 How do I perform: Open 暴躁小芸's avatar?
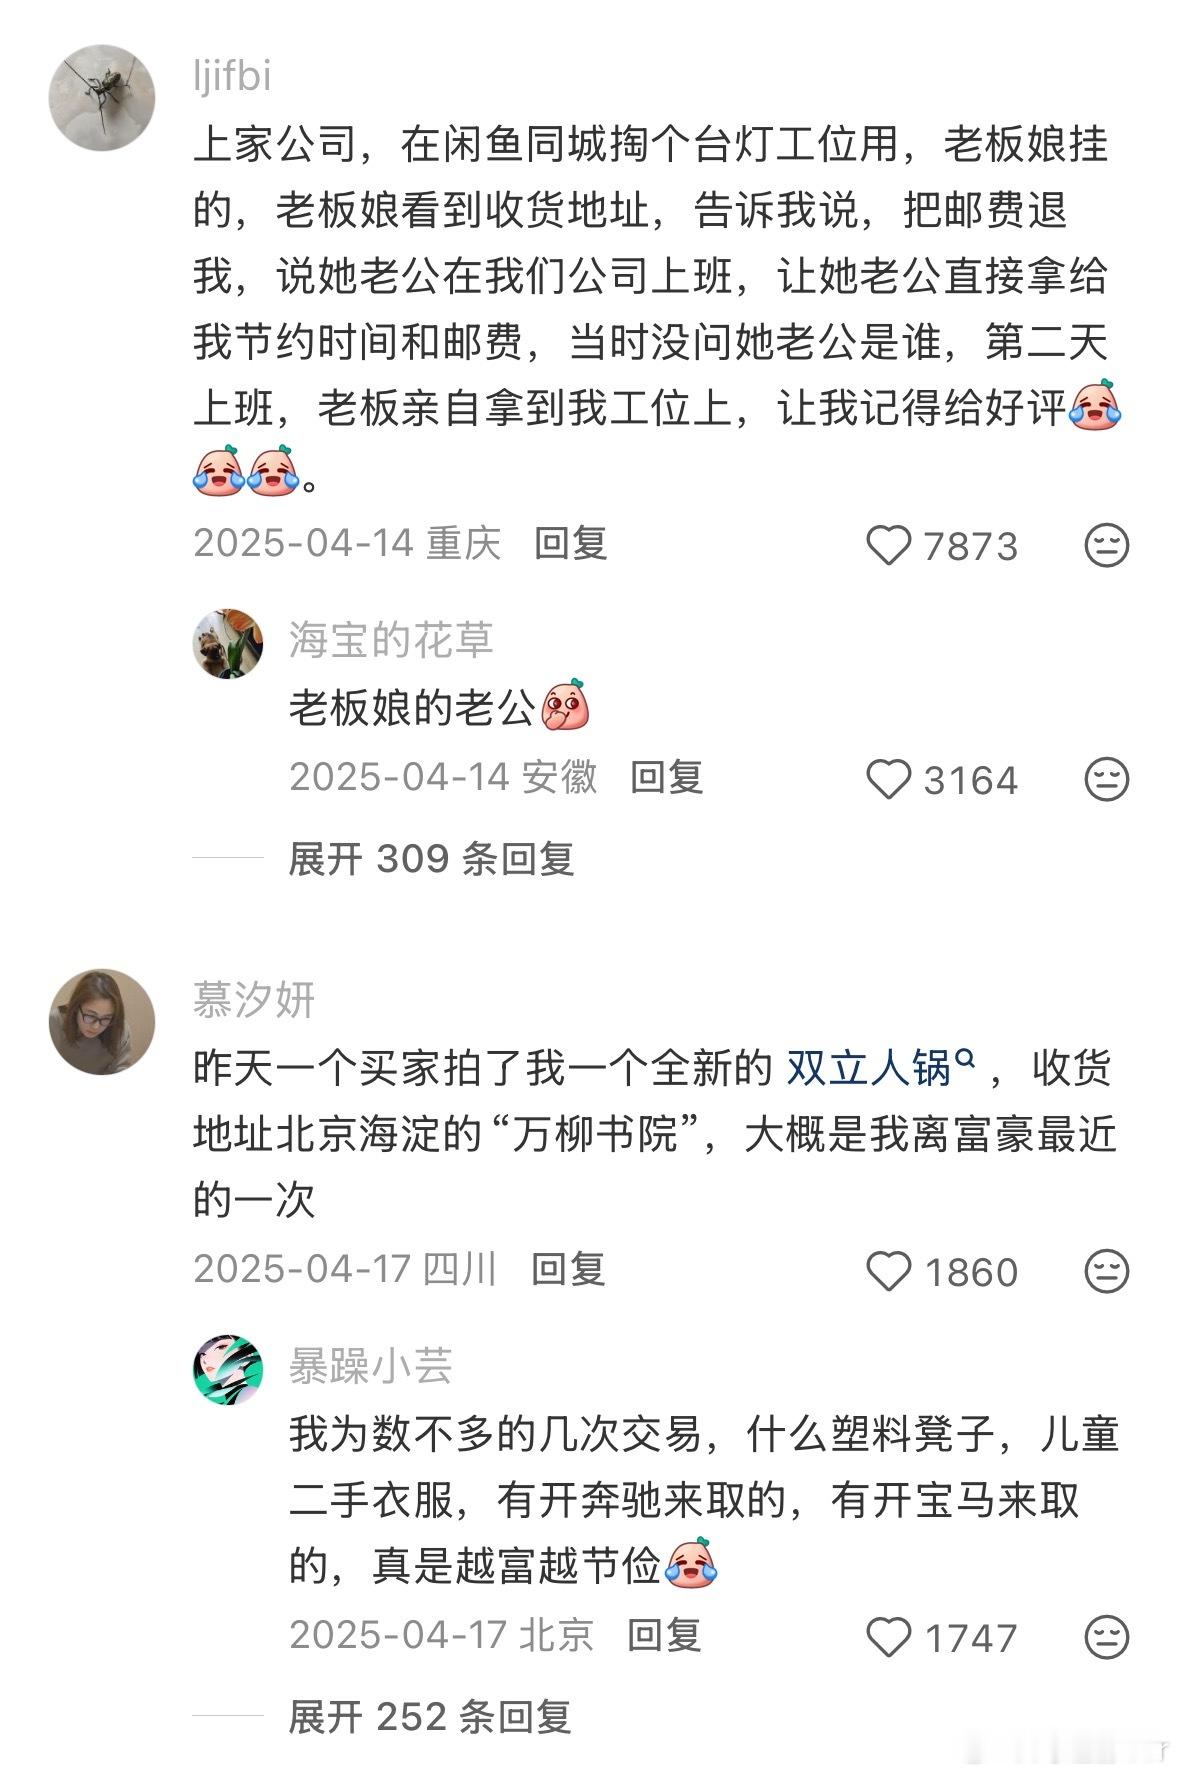(x=228, y=1369)
